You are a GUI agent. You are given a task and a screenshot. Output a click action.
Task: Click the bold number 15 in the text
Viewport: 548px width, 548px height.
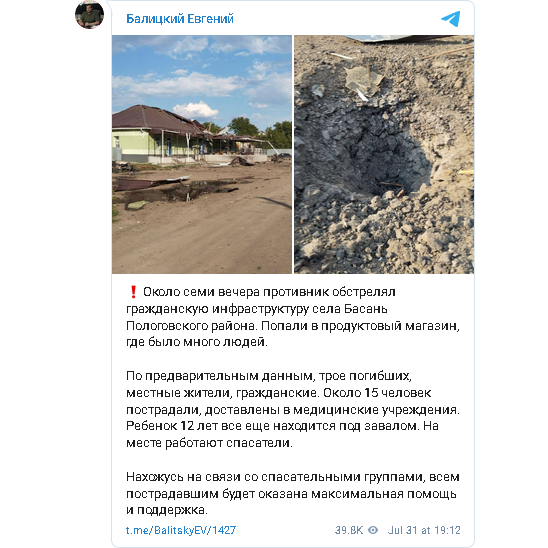point(371,393)
